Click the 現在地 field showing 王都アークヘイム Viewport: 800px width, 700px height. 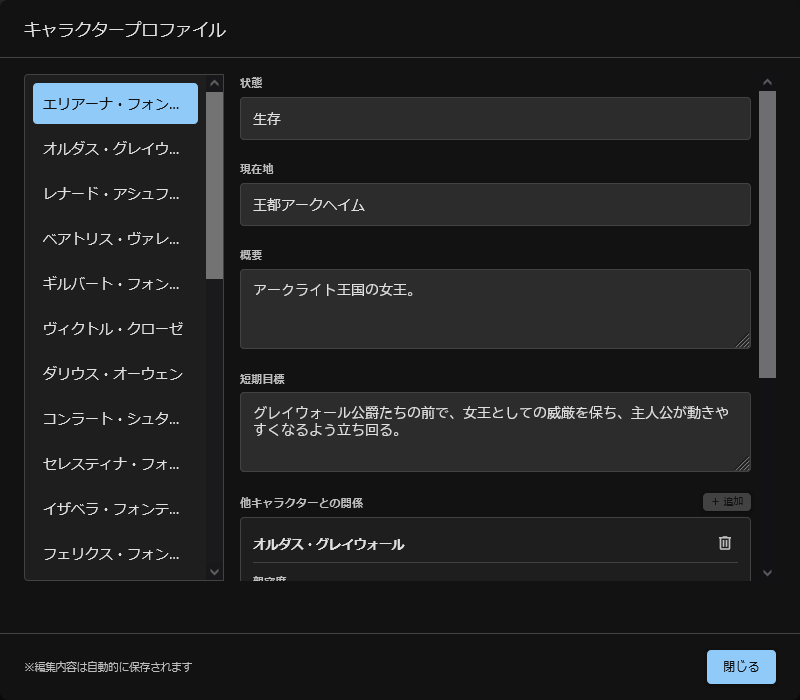495,205
